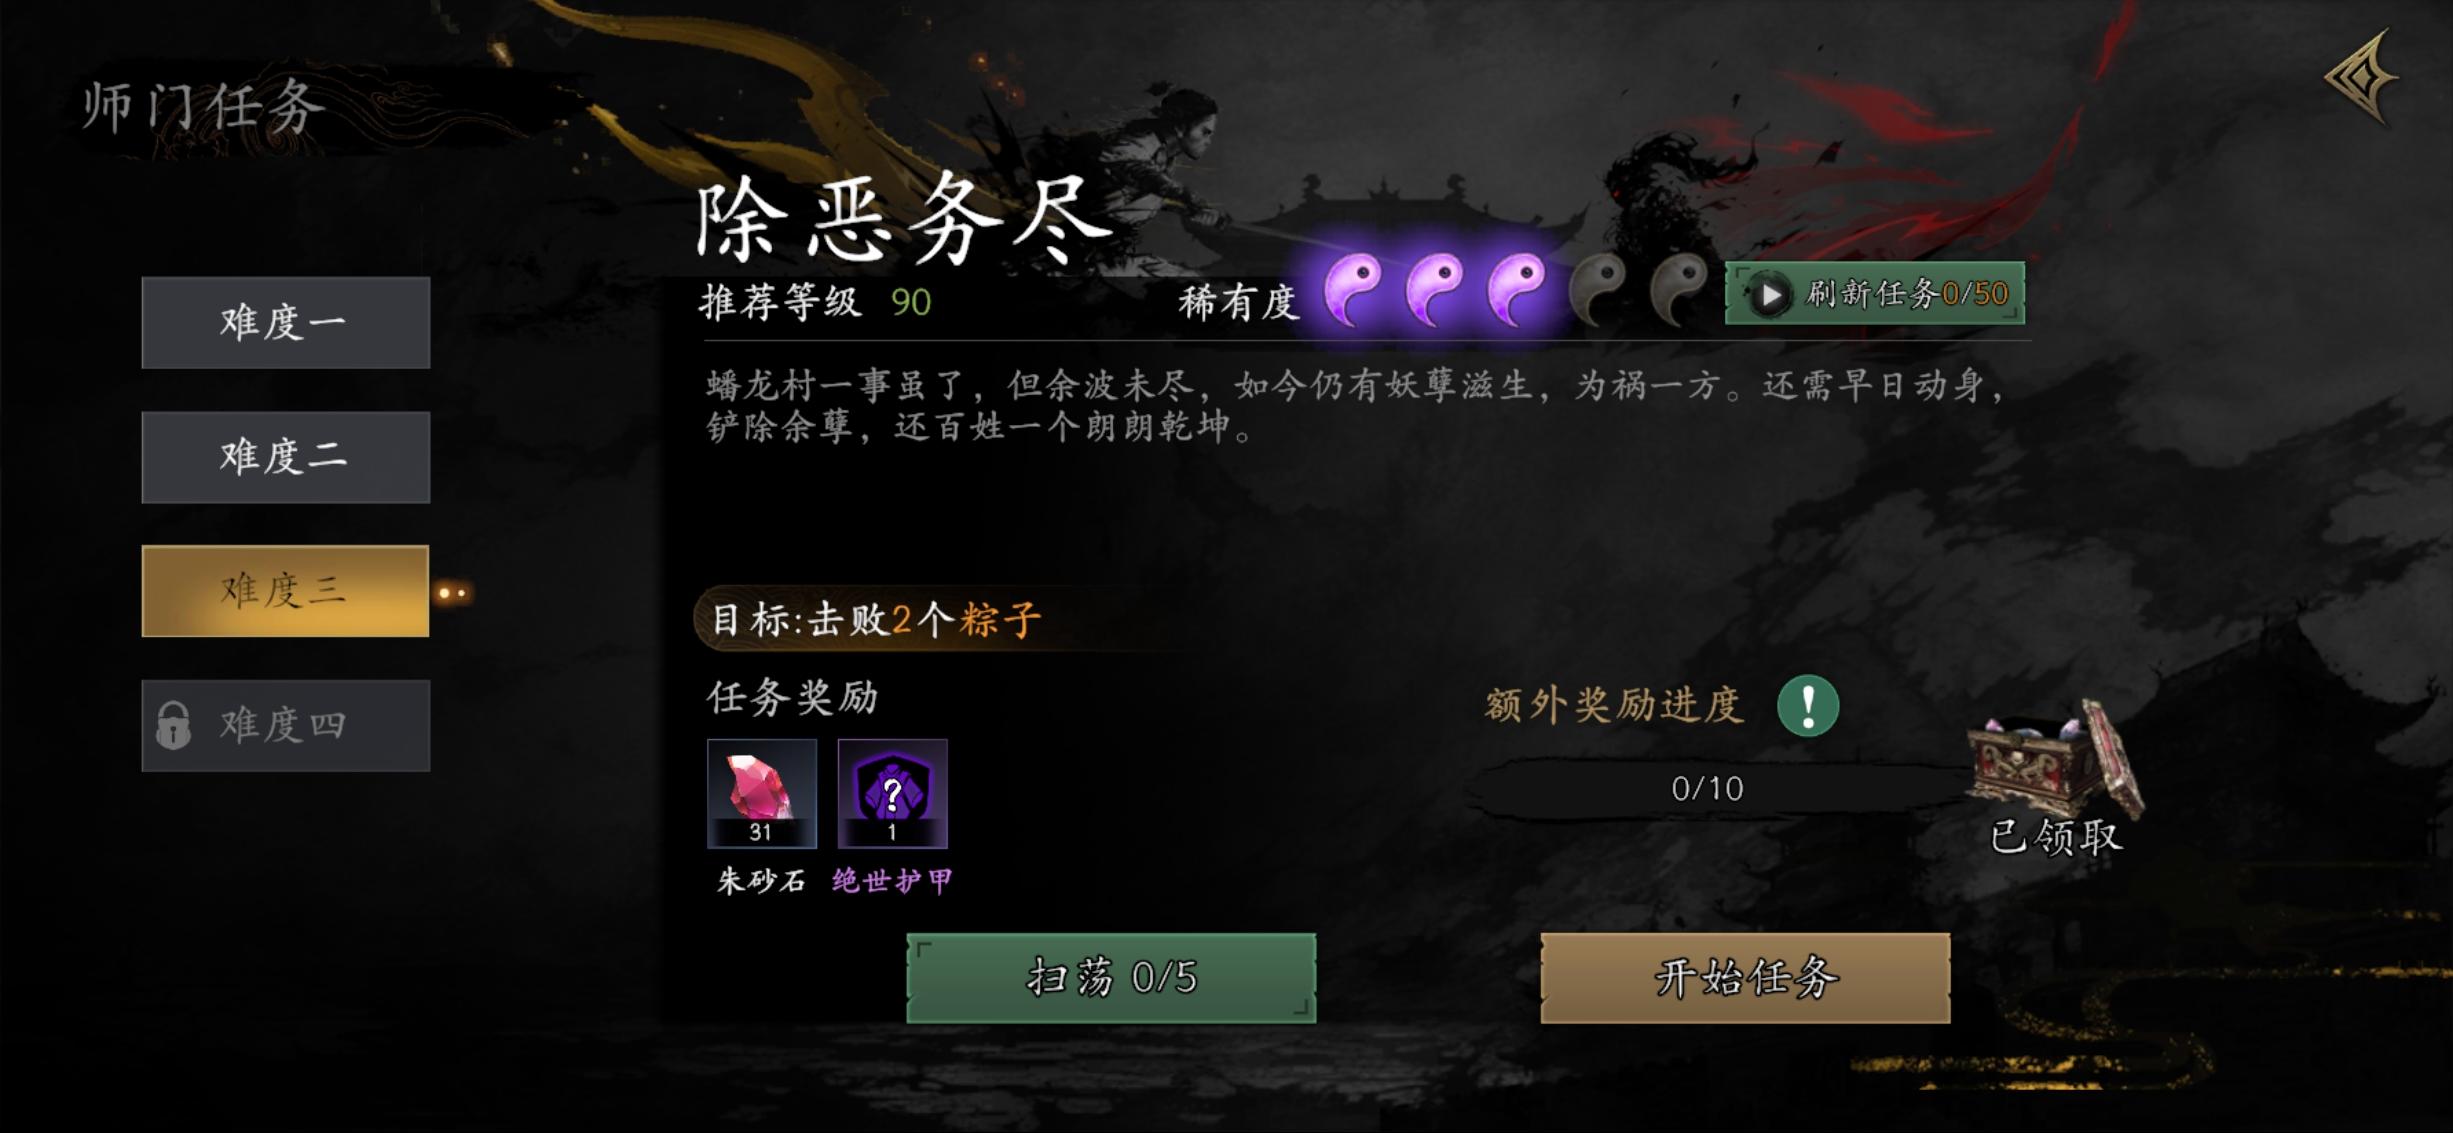2453x1133 pixels.
Task: Choose the locked 难度四 tab
Action: point(286,726)
